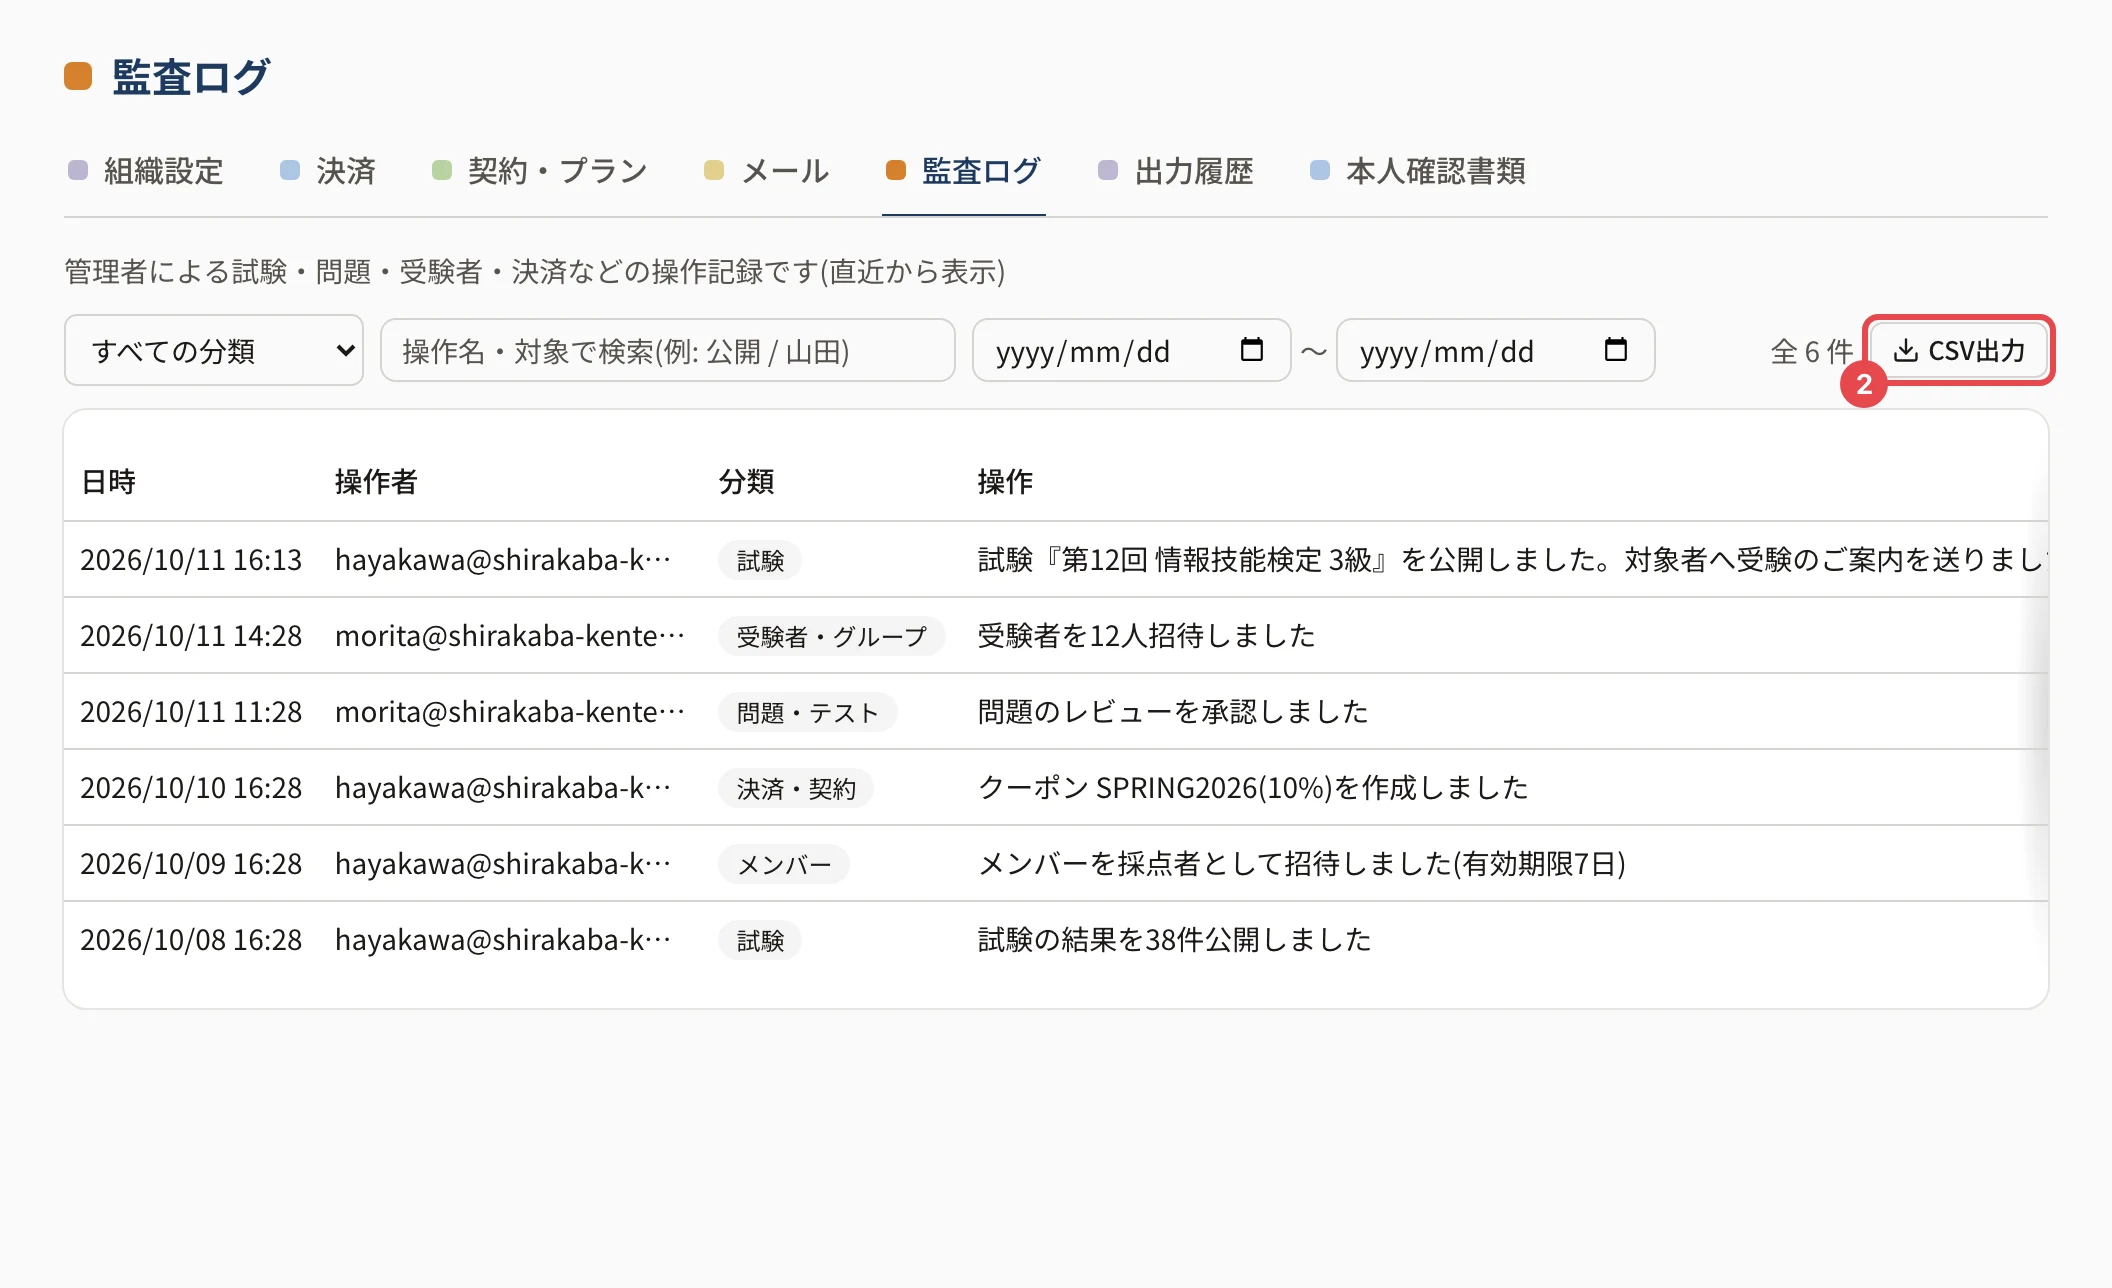
Task: Expand the すべての分類 category dropdown
Action: pyautogui.click(x=213, y=350)
